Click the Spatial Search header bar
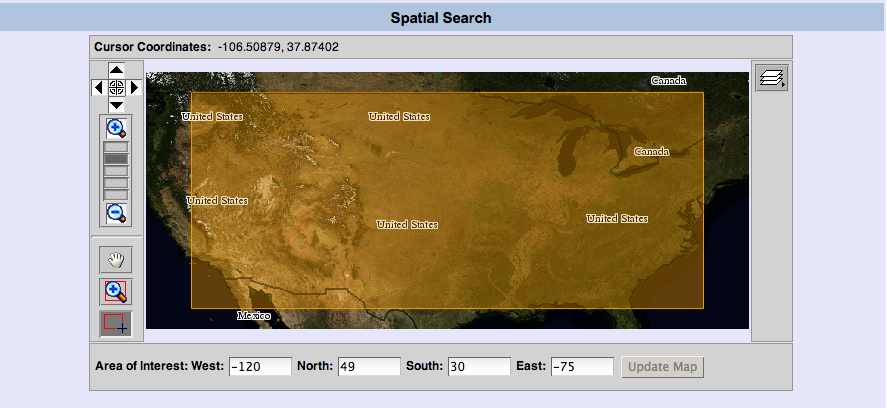The width and height of the screenshot is (887, 408). 443,18
